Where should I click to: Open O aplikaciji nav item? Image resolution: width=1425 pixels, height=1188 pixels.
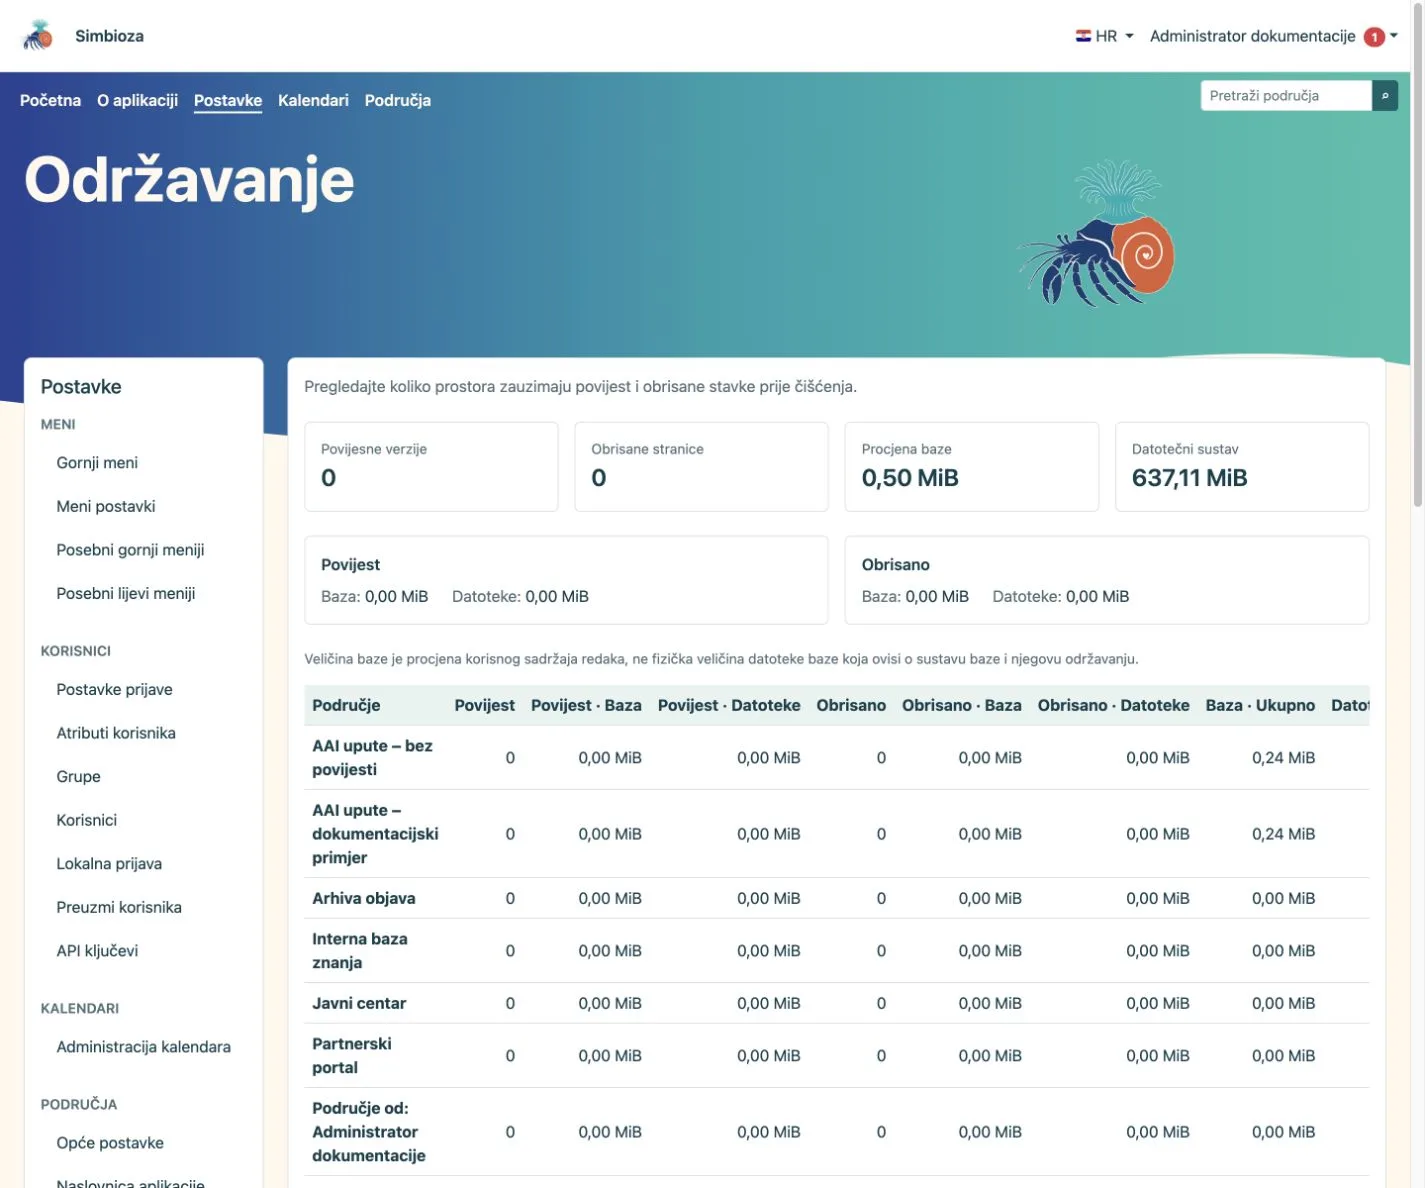pyautogui.click(x=137, y=100)
